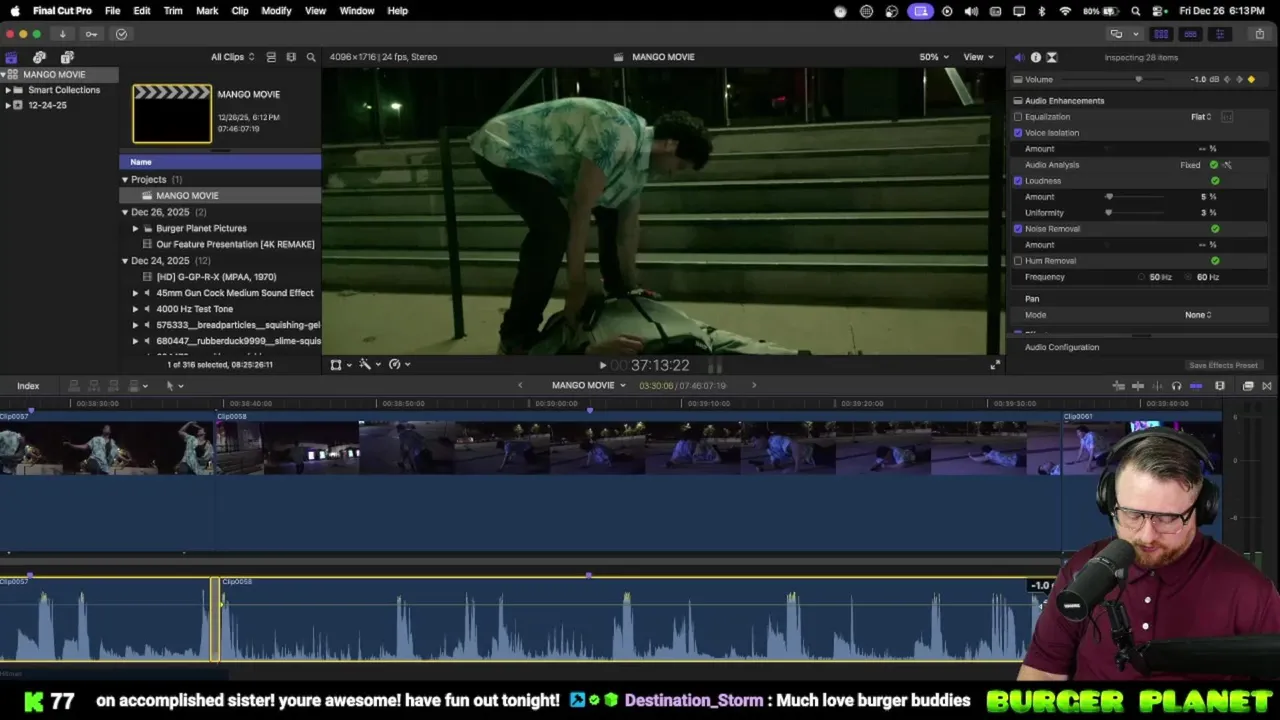Show the Libraries sidebar clapper icon
1280x720 pixels.
coord(11,57)
